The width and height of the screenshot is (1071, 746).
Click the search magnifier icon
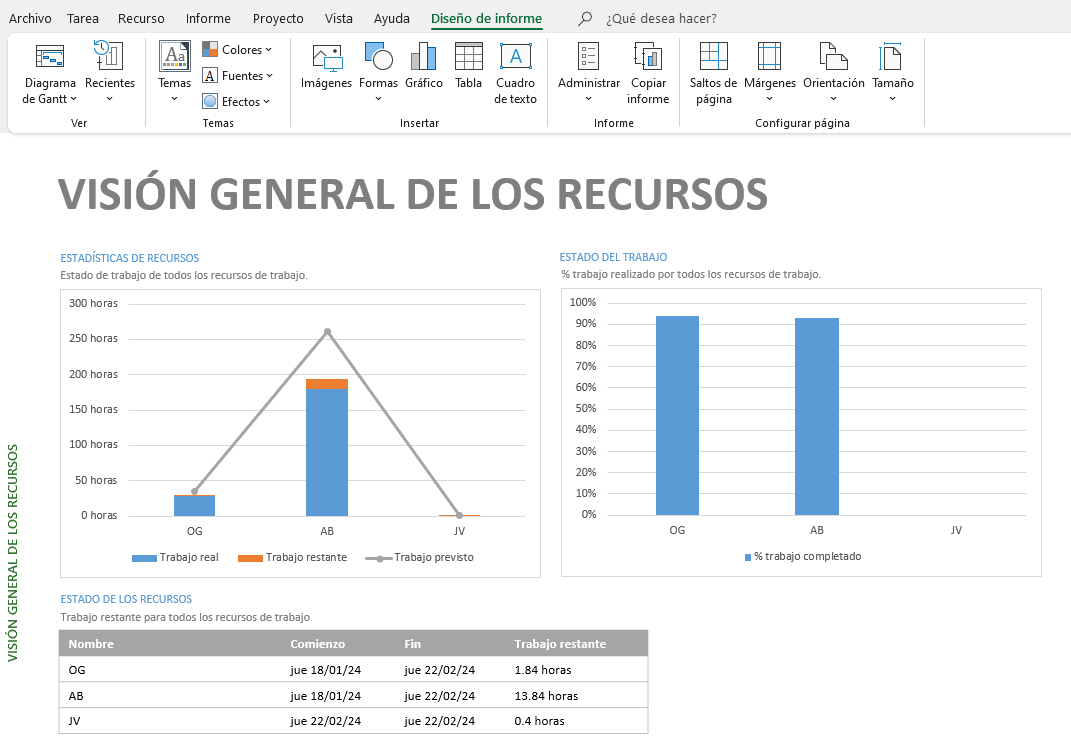click(586, 19)
